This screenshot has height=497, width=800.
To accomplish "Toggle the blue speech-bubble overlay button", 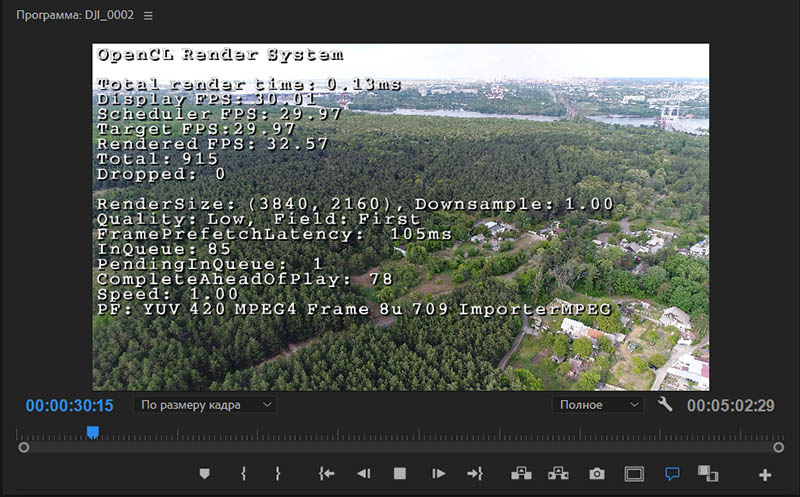I will [672, 474].
